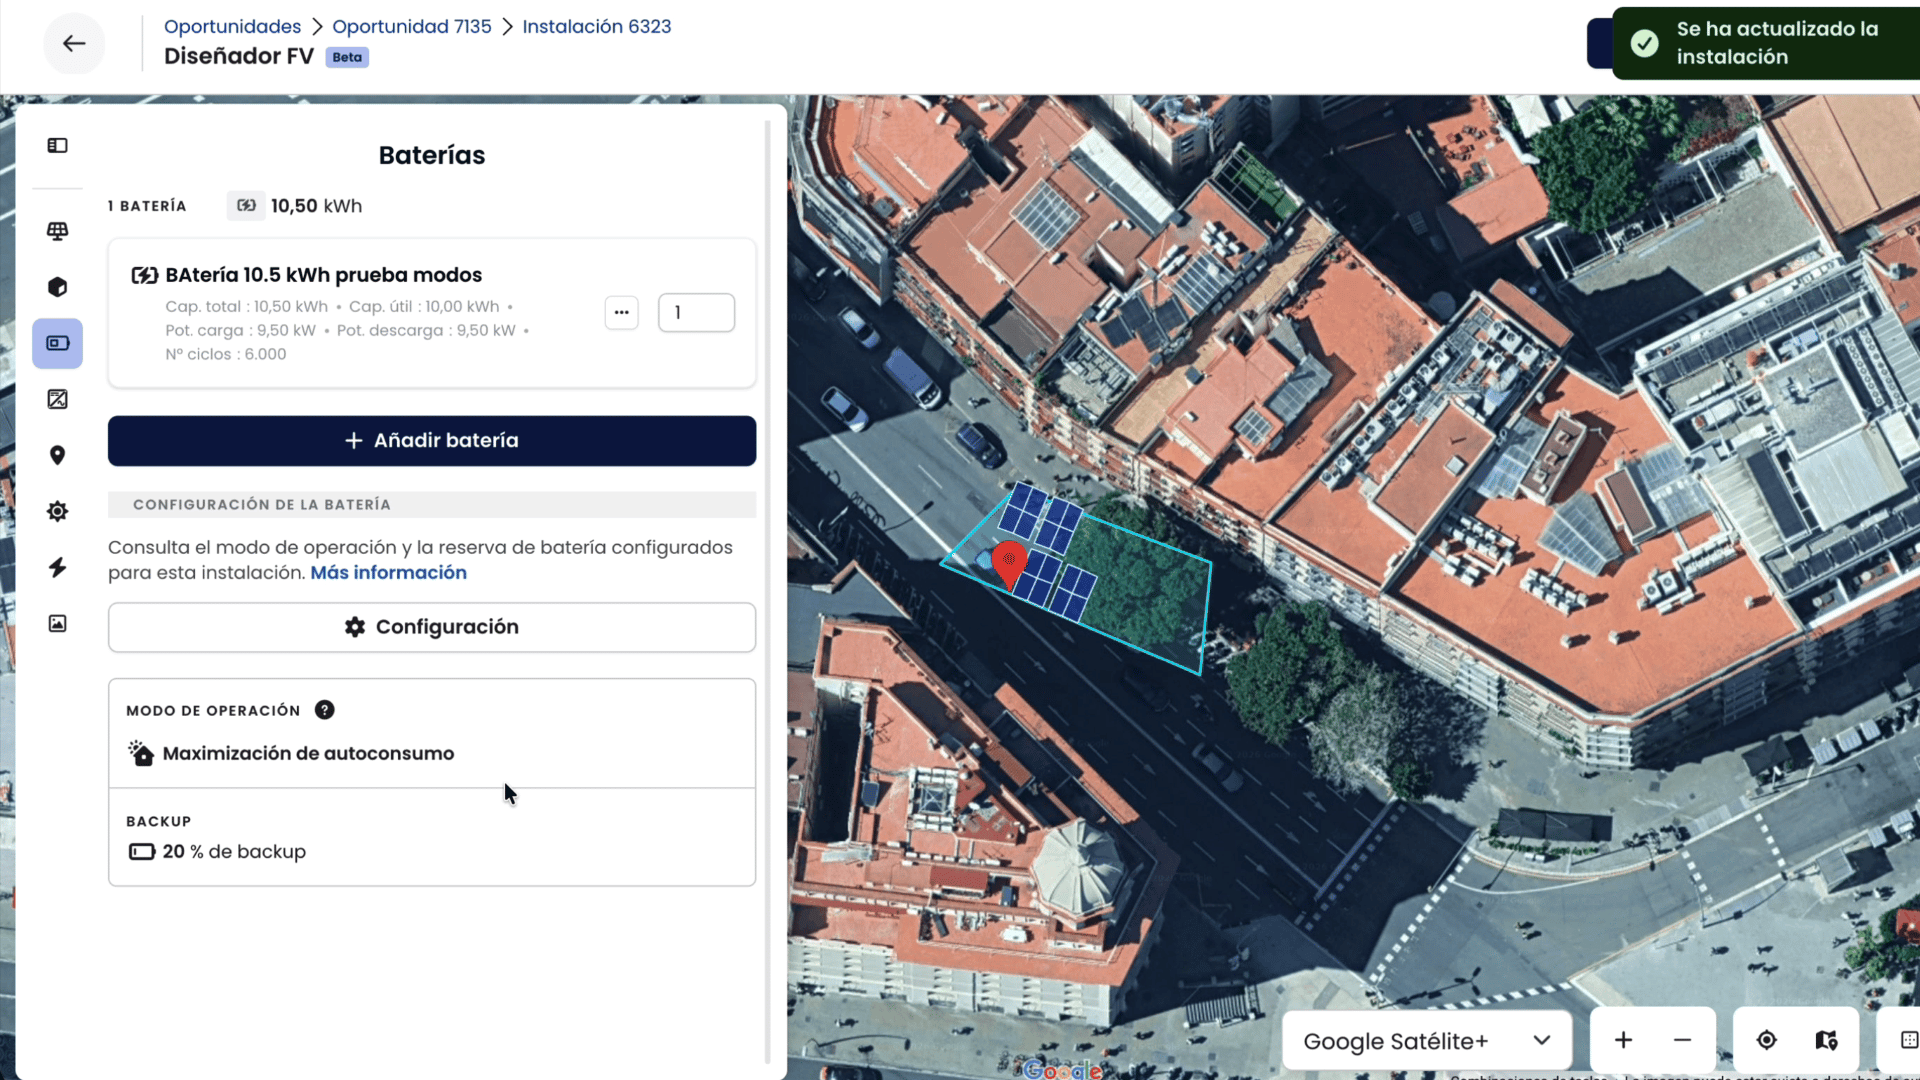Viewport: 1920px width, 1080px height.
Task: Zoom in on the map
Action: click(1623, 1040)
